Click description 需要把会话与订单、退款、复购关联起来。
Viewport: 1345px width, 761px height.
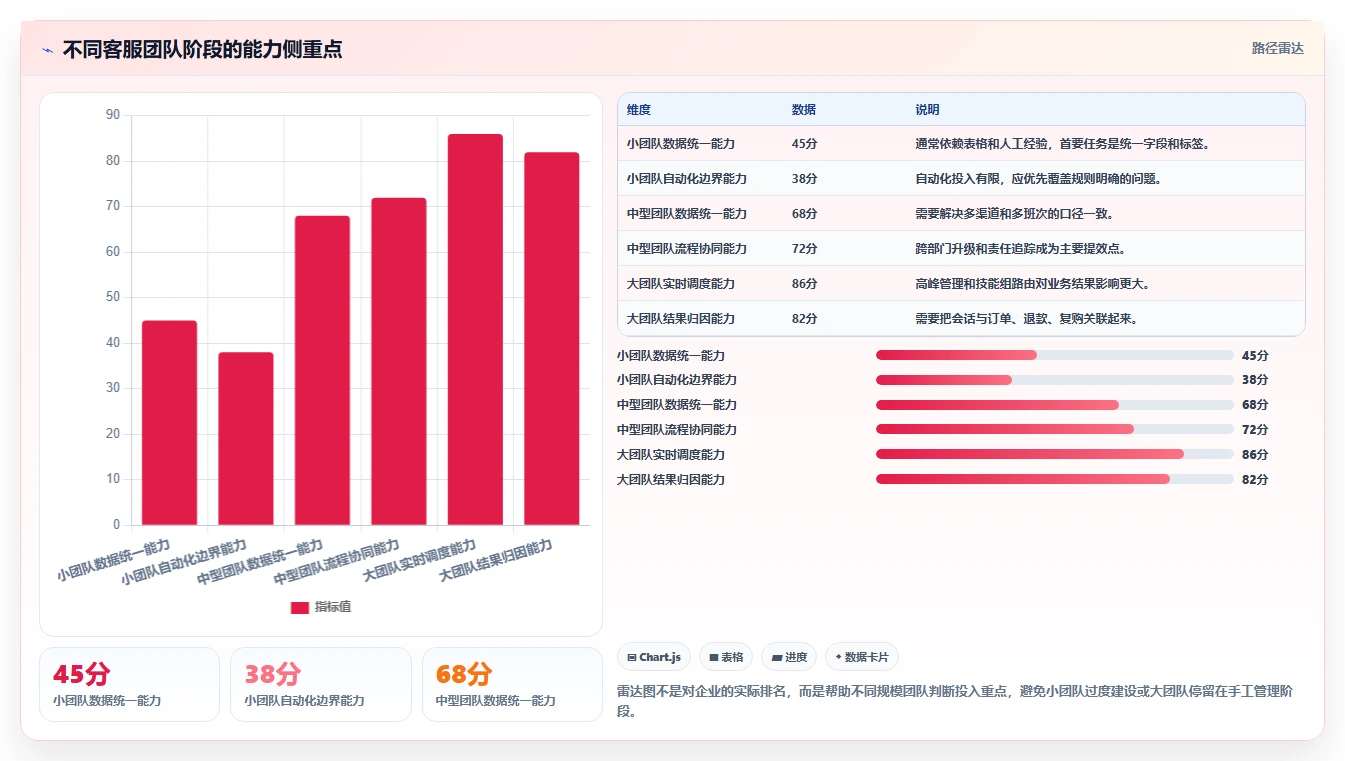tap(1026, 319)
